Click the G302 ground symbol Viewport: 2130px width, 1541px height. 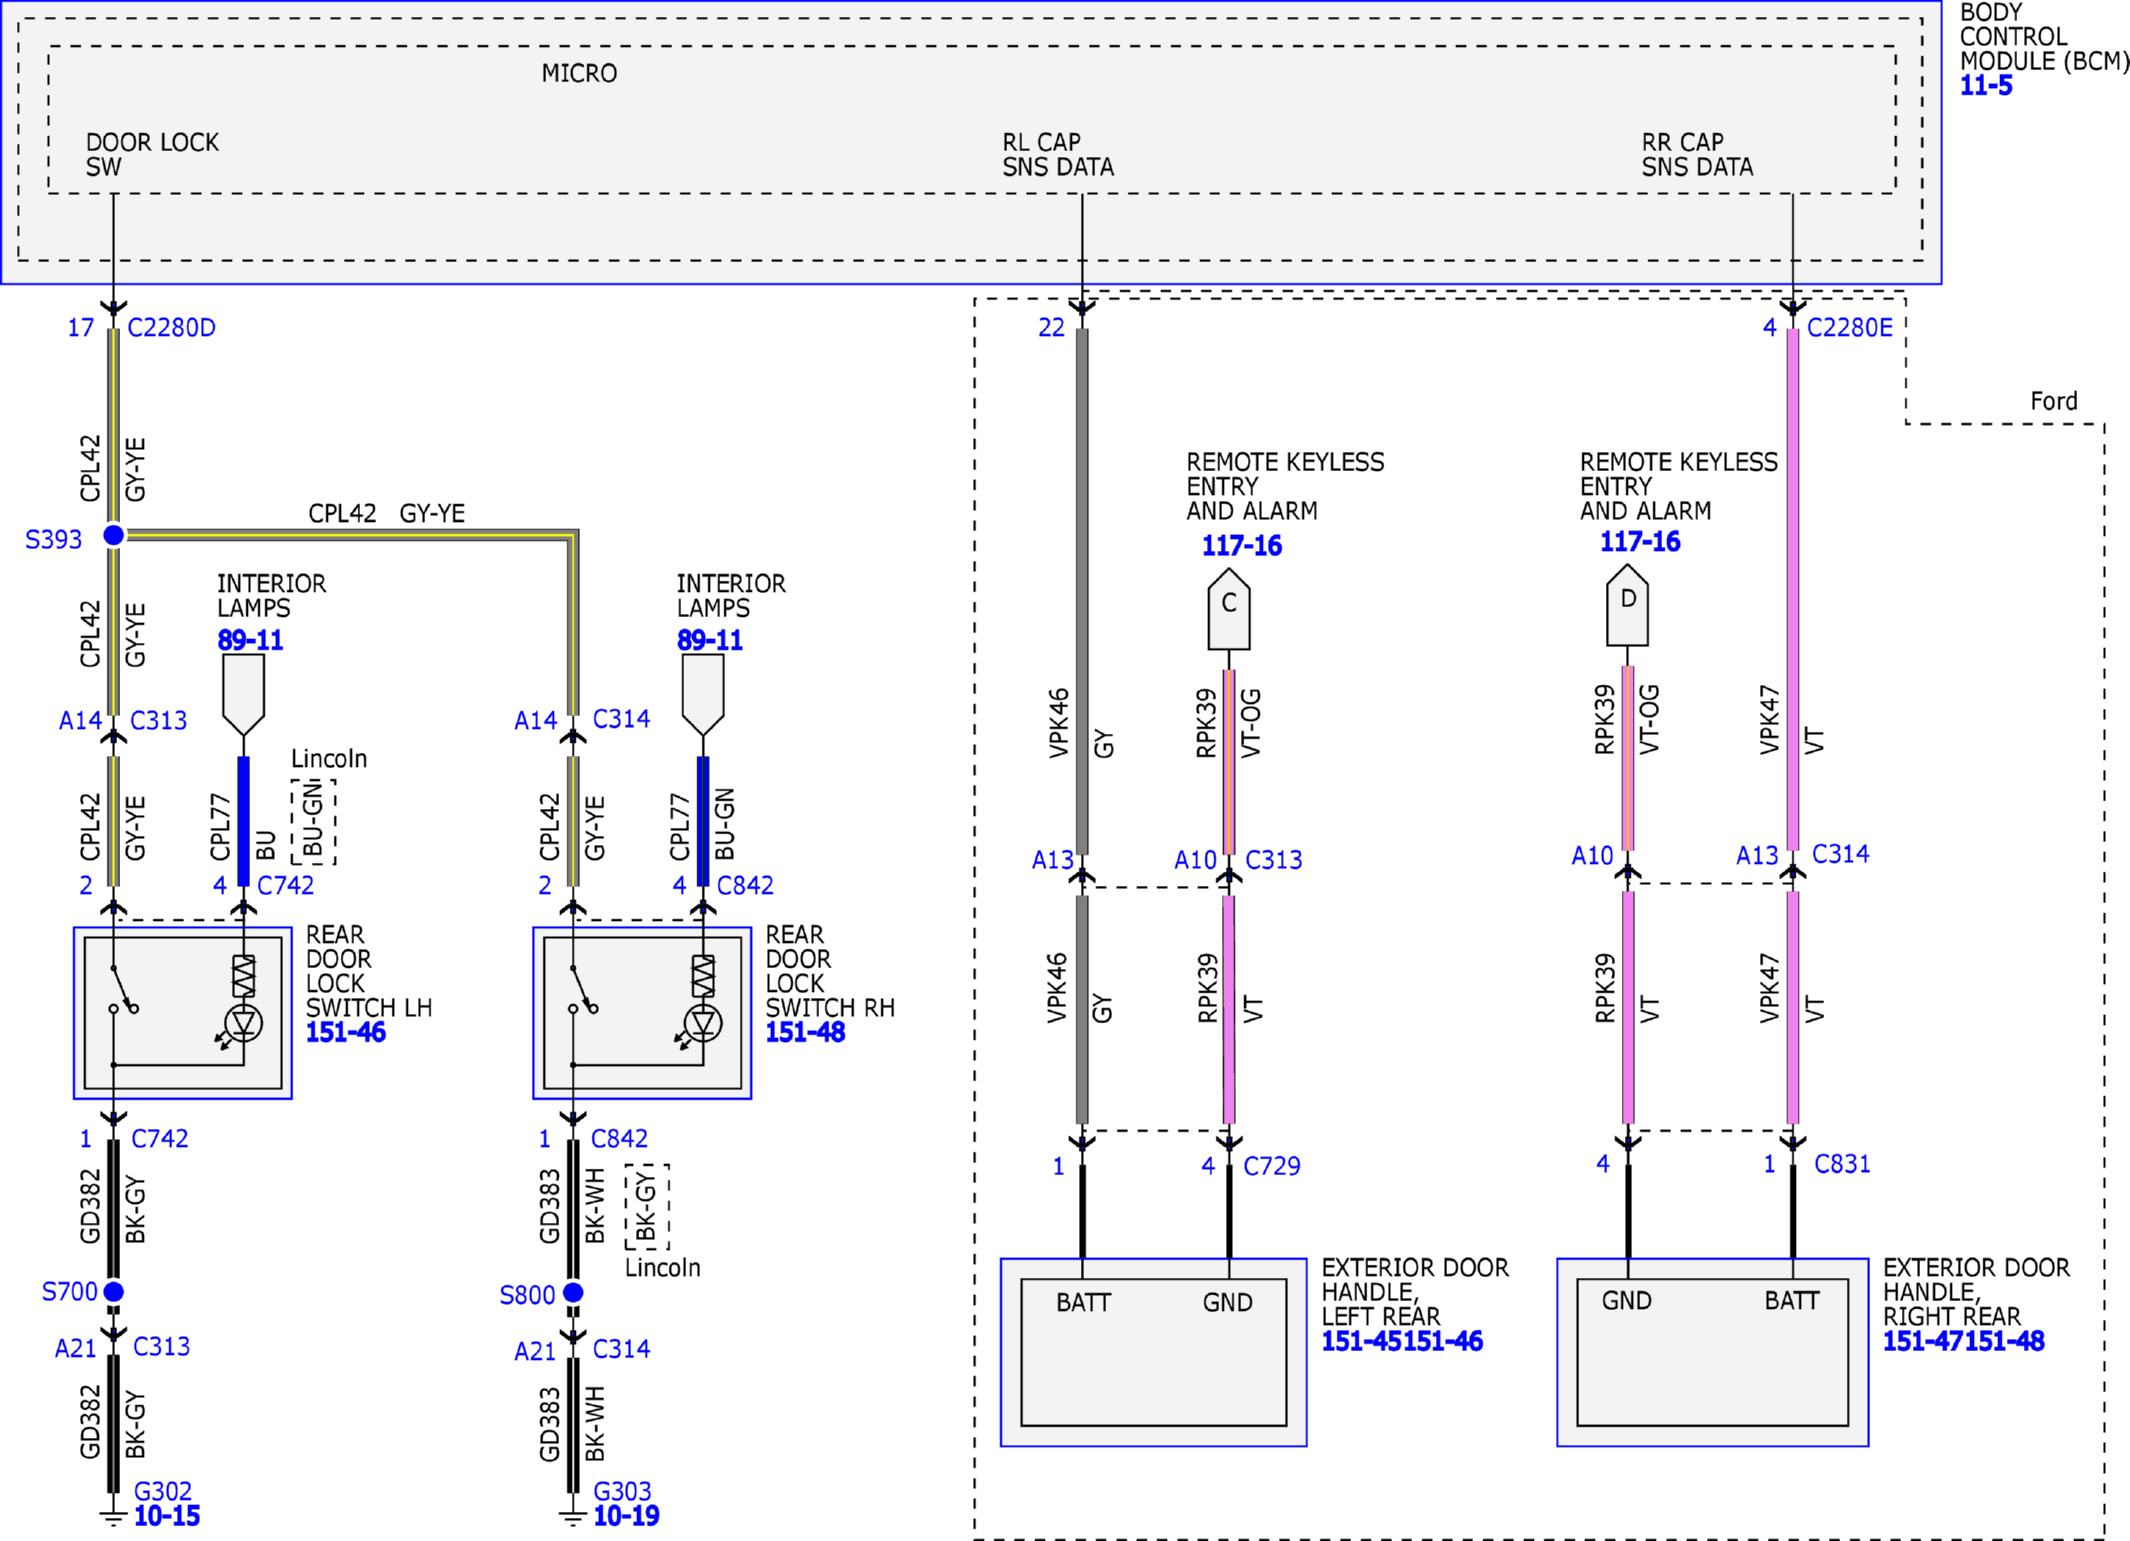pyautogui.click(x=114, y=1517)
